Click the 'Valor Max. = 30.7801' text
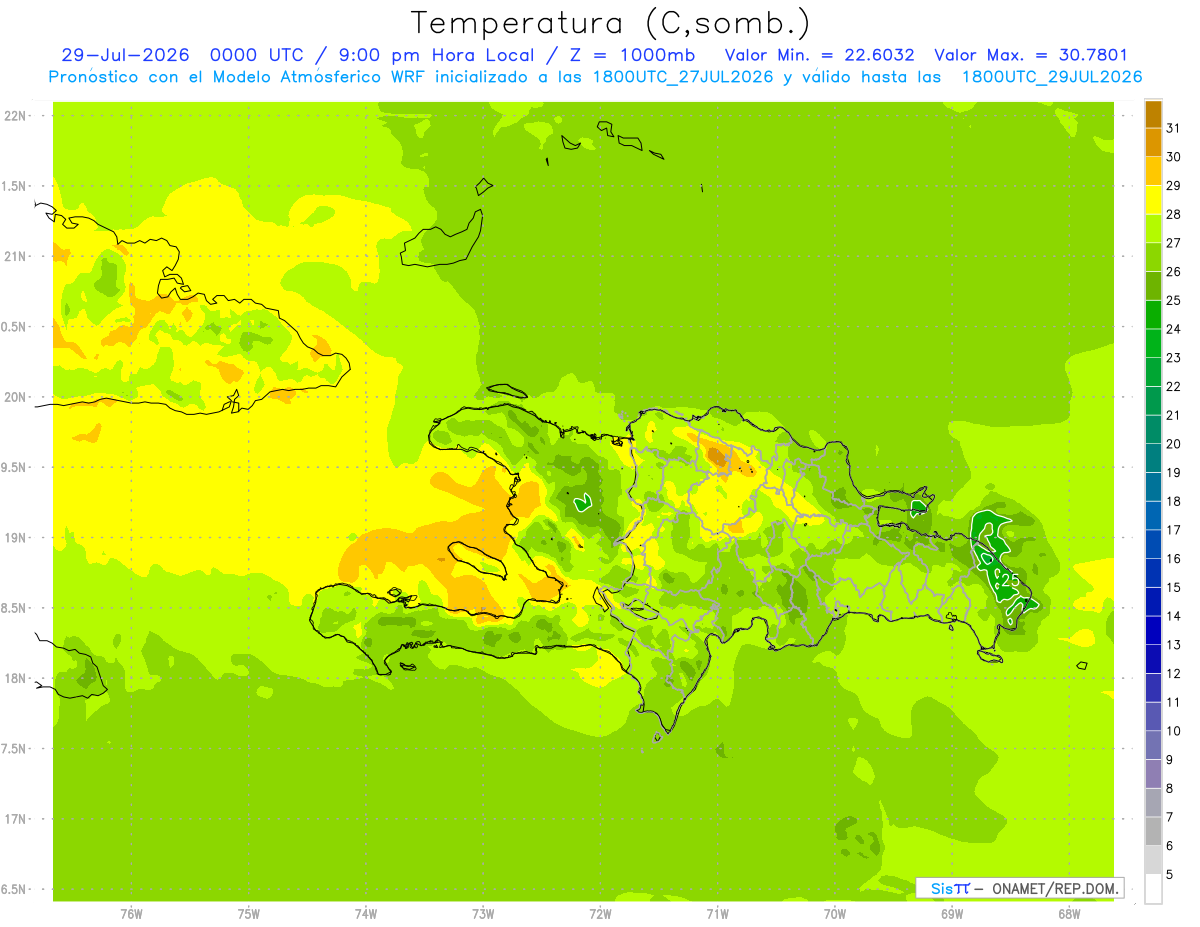Viewport: 1200px width, 927px height. [x=1030, y=55]
